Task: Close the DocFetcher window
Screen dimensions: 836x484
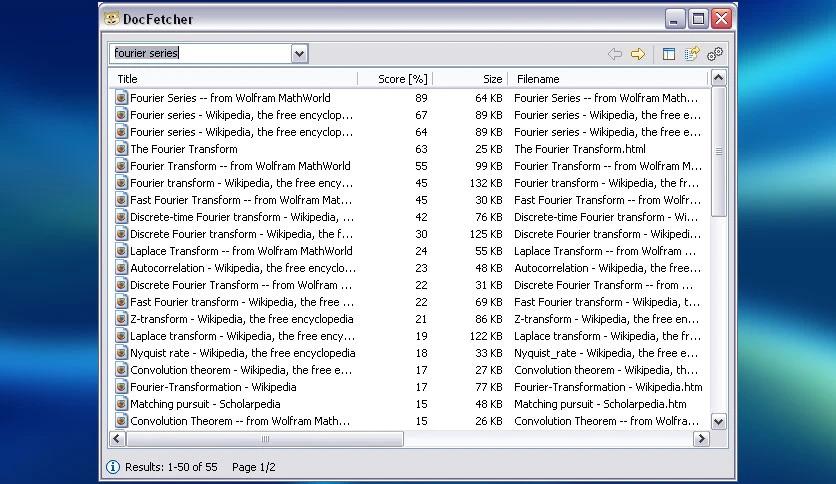Action: [721, 19]
